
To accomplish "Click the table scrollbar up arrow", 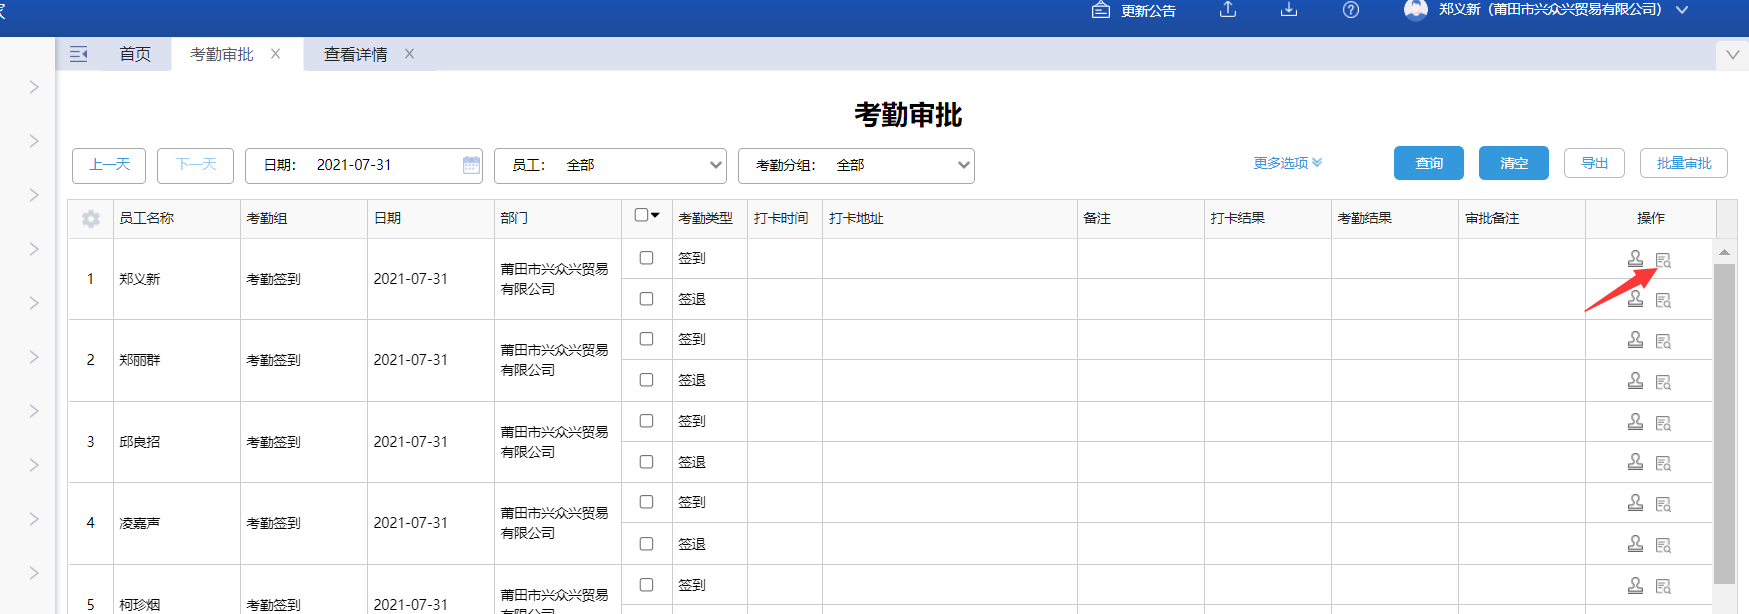I will 1724,251.
